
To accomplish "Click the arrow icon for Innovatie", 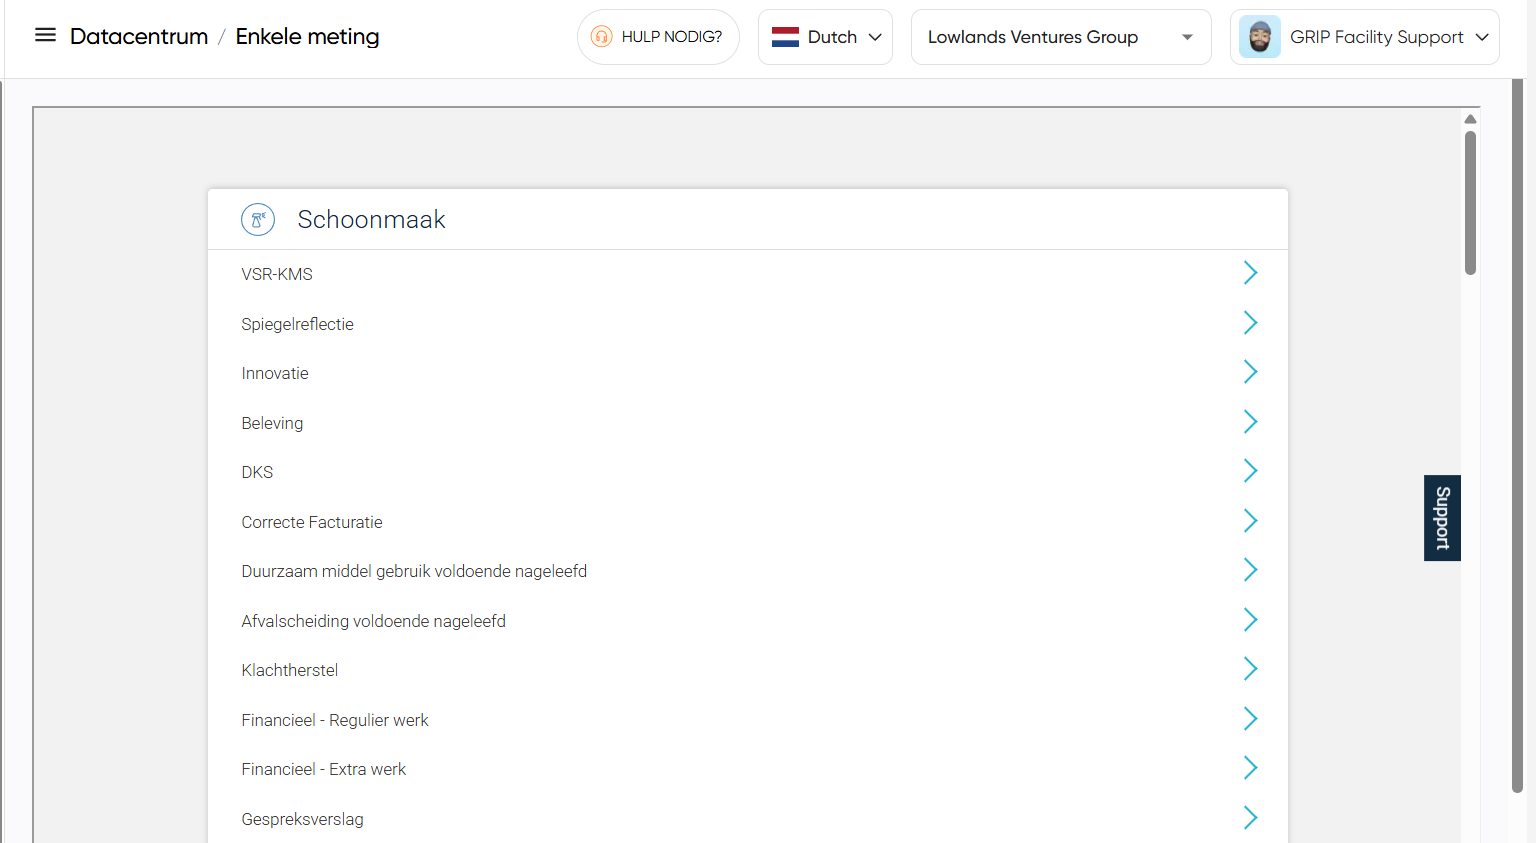I will 1249,372.
